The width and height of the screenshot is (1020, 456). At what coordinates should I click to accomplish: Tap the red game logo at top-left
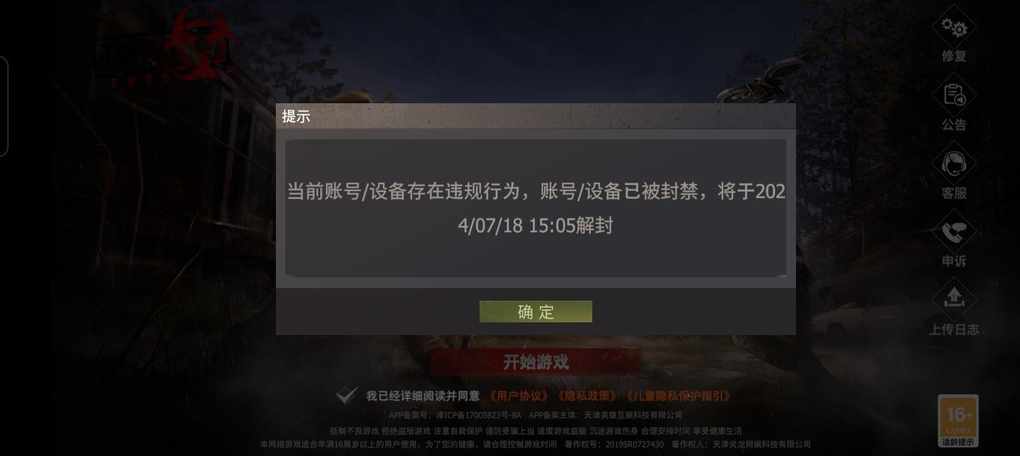click(x=198, y=44)
